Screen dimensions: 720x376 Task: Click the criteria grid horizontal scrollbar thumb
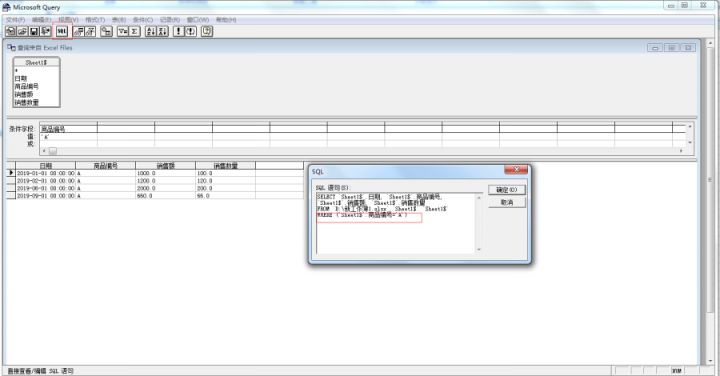coord(53,151)
